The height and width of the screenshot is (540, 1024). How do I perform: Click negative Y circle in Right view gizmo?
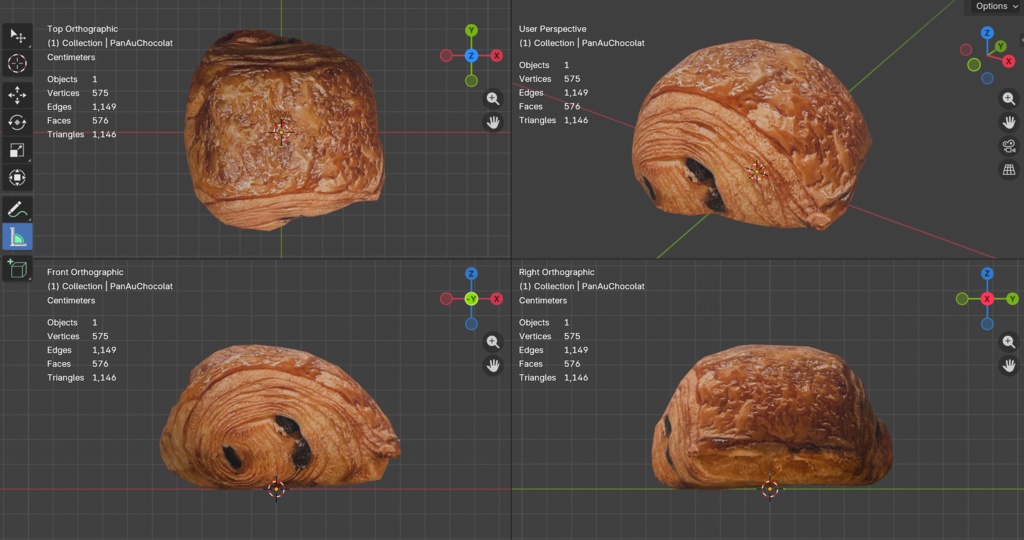click(962, 299)
